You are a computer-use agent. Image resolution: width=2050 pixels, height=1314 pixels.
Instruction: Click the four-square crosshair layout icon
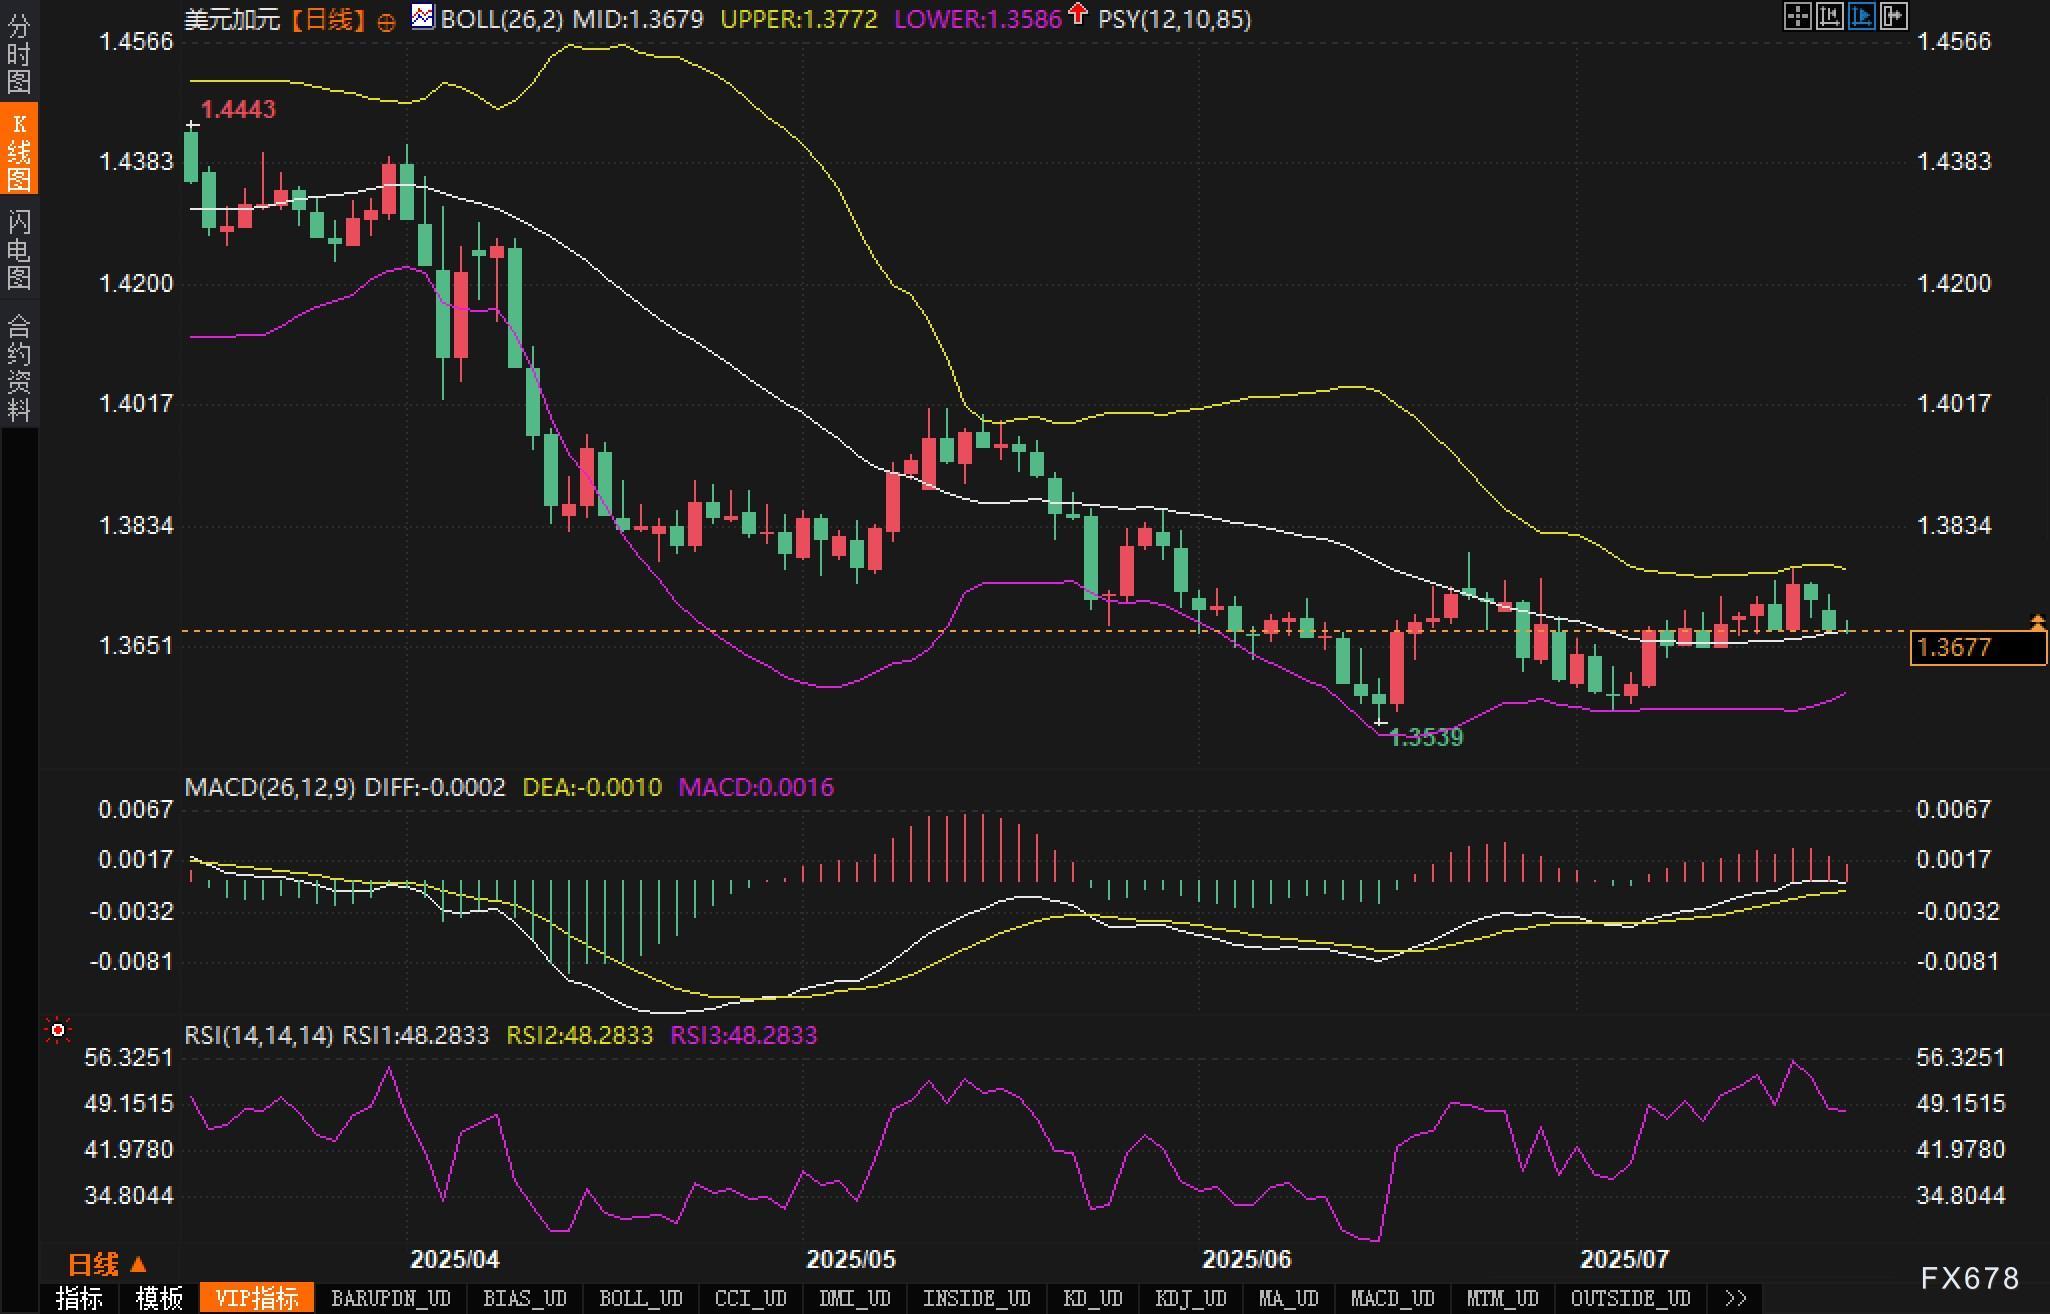tap(1797, 16)
